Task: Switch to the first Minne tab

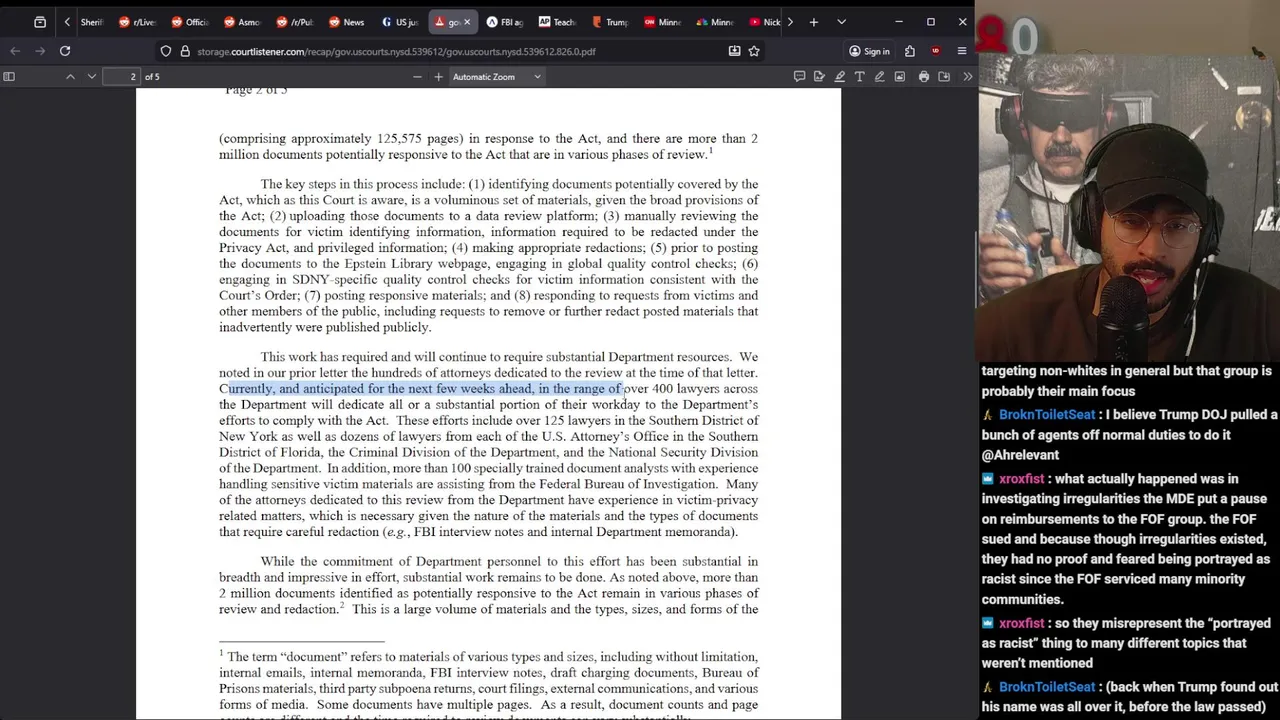Action: click(661, 22)
